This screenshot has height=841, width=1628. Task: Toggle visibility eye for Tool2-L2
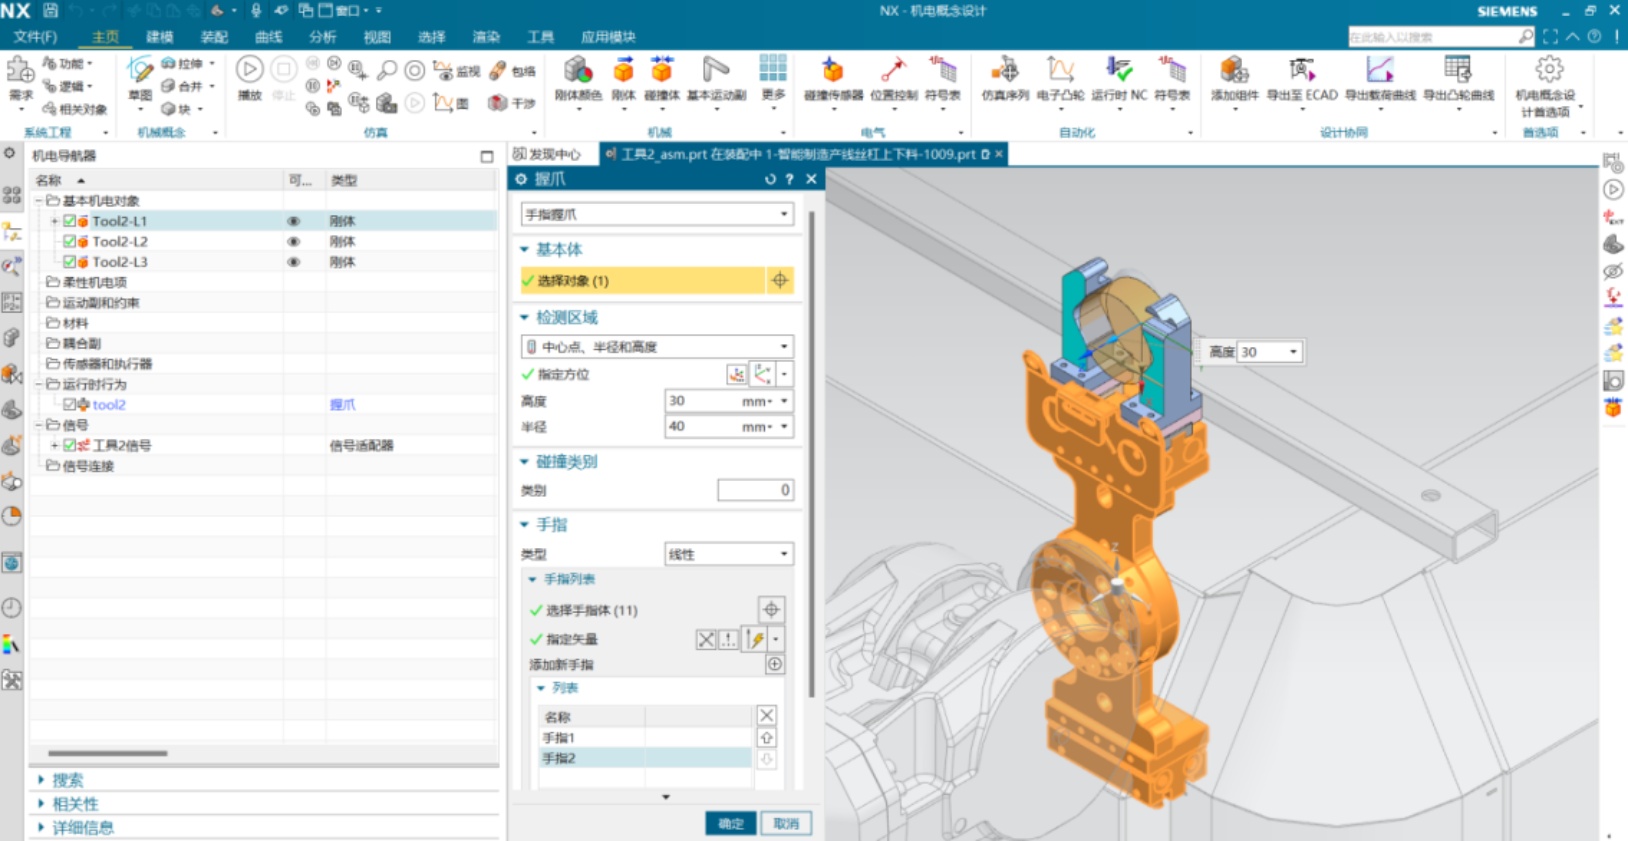(293, 242)
